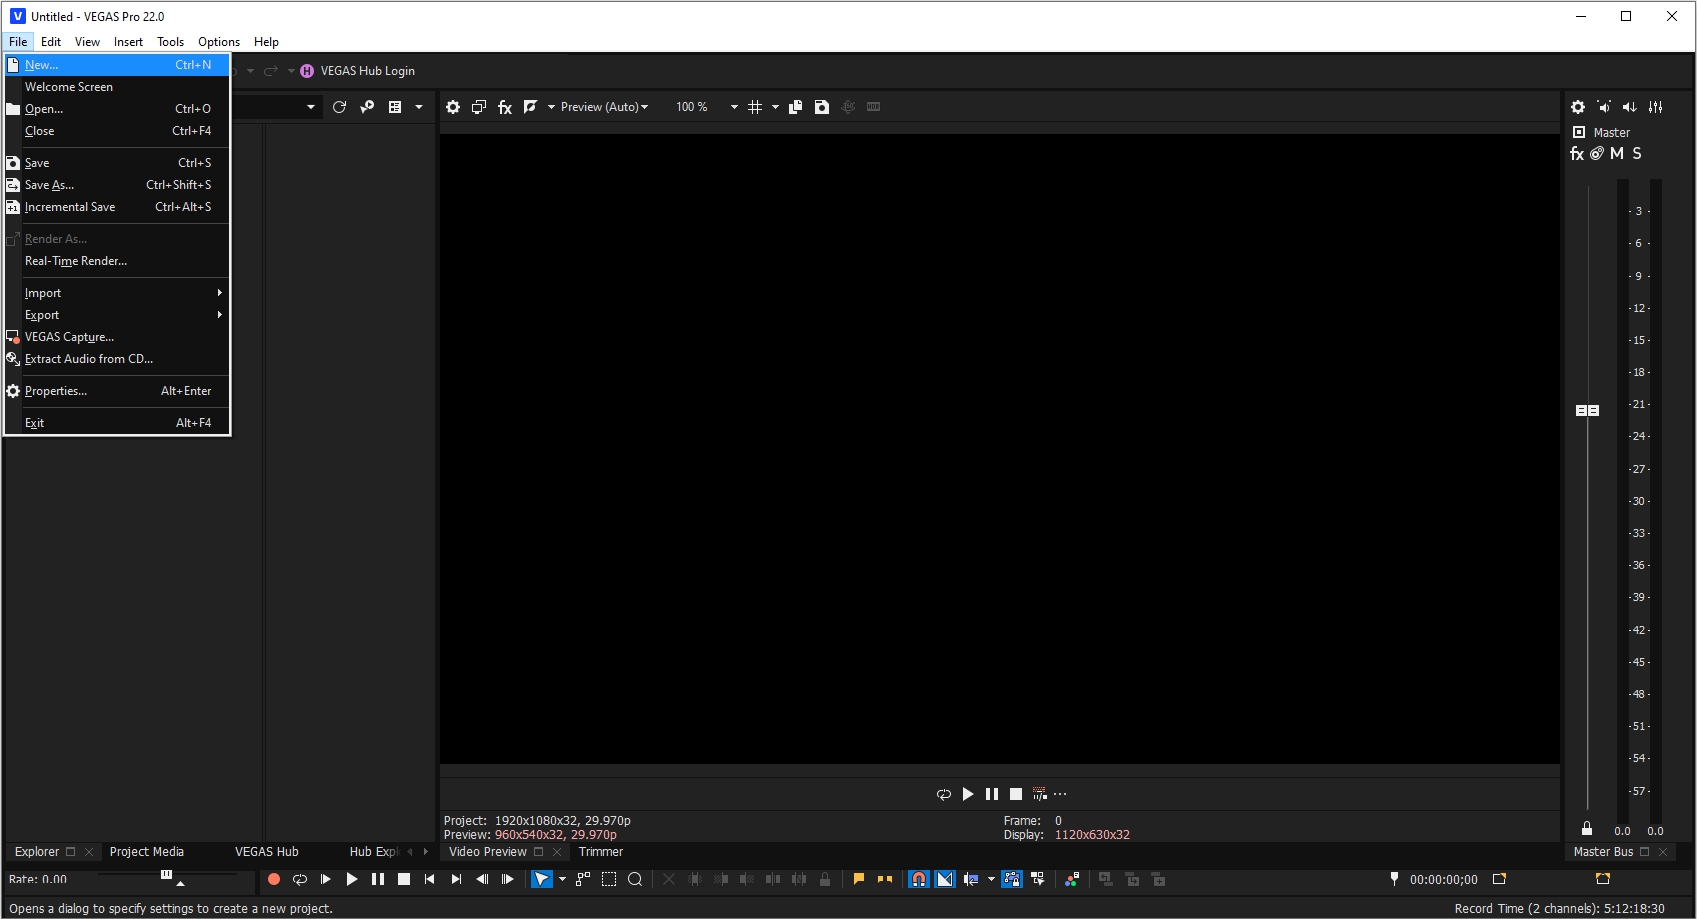
Task: Open Video Preview project properties gear
Action: point(453,107)
